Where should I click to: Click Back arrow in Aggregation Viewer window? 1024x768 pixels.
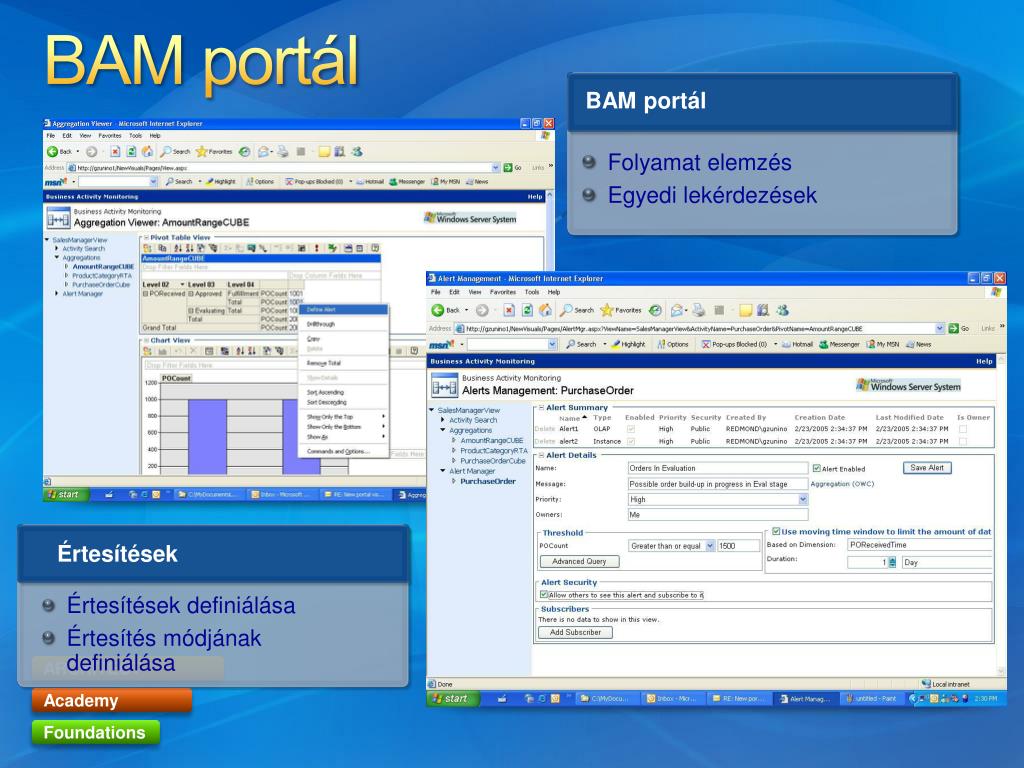tap(52, 152)
